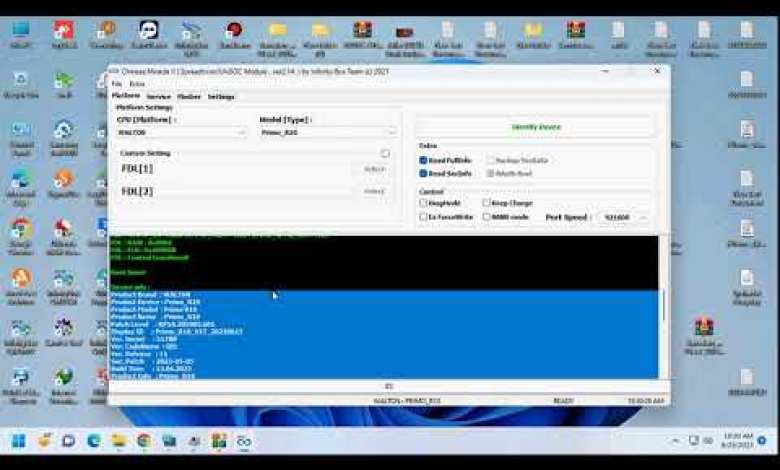Open the This PC desktop icon

click(20, 35)
